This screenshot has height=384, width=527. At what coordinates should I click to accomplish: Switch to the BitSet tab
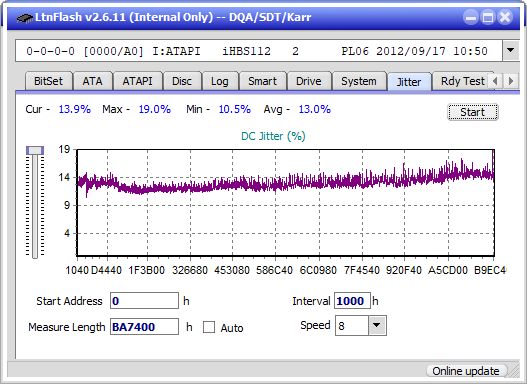48,81
